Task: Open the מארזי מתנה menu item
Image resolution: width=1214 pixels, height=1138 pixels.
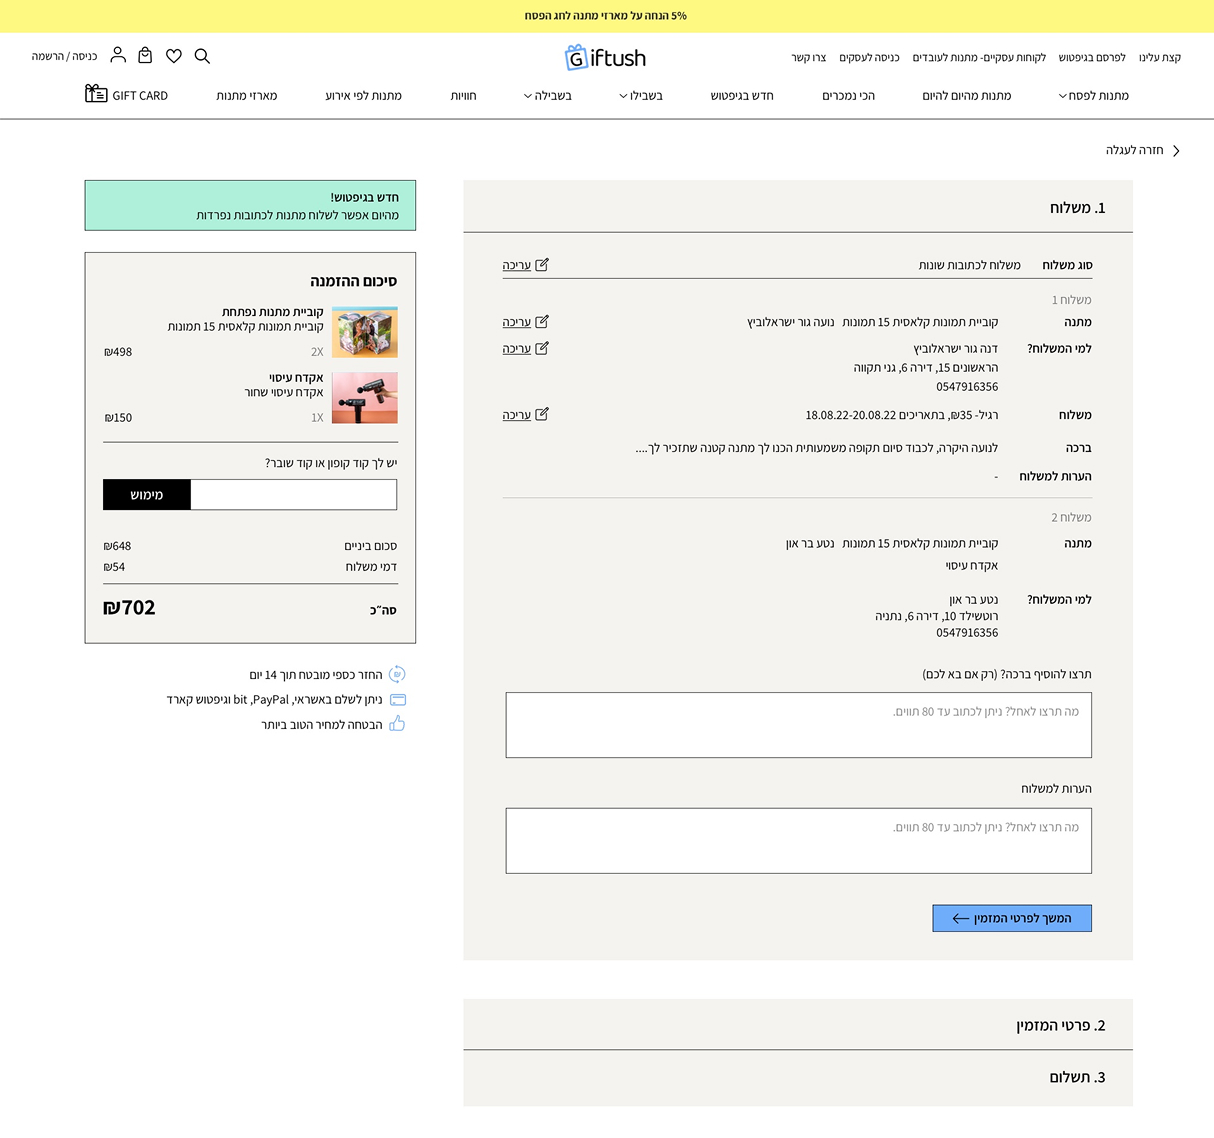Action: [x=247, y=96]
